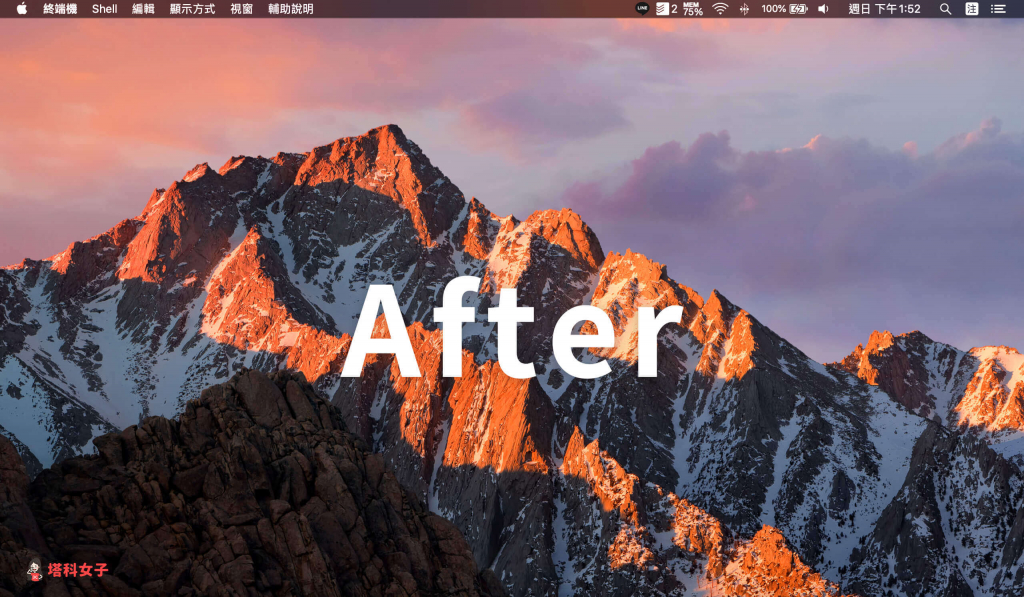The image size is (1024, 597).
Task: Click the stacked-layers icon showing 2
Action: tap(667, 8)
